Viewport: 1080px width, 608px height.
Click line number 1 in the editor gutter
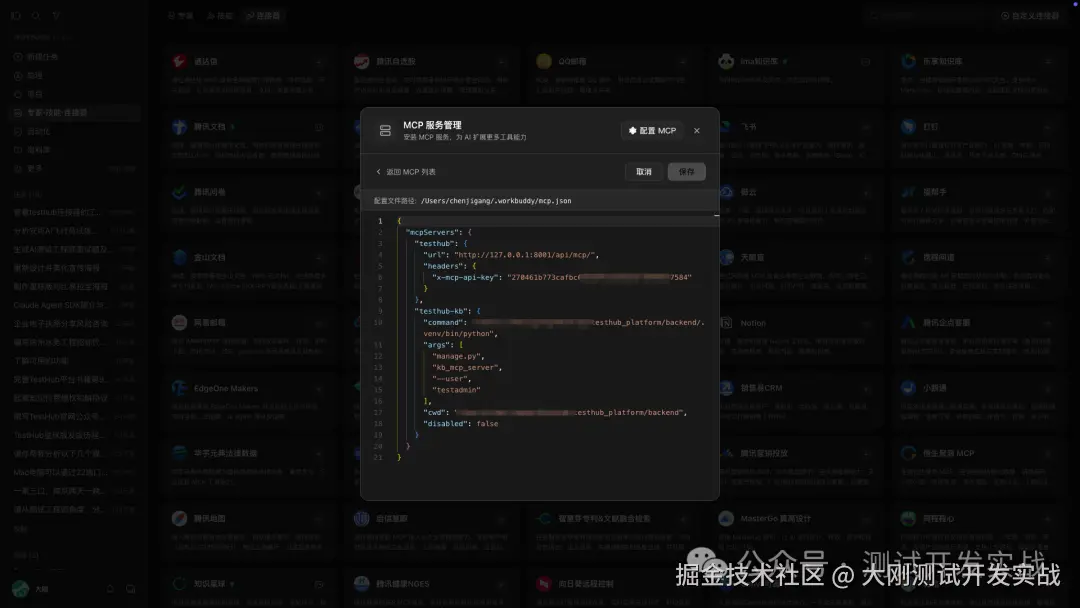380,221
